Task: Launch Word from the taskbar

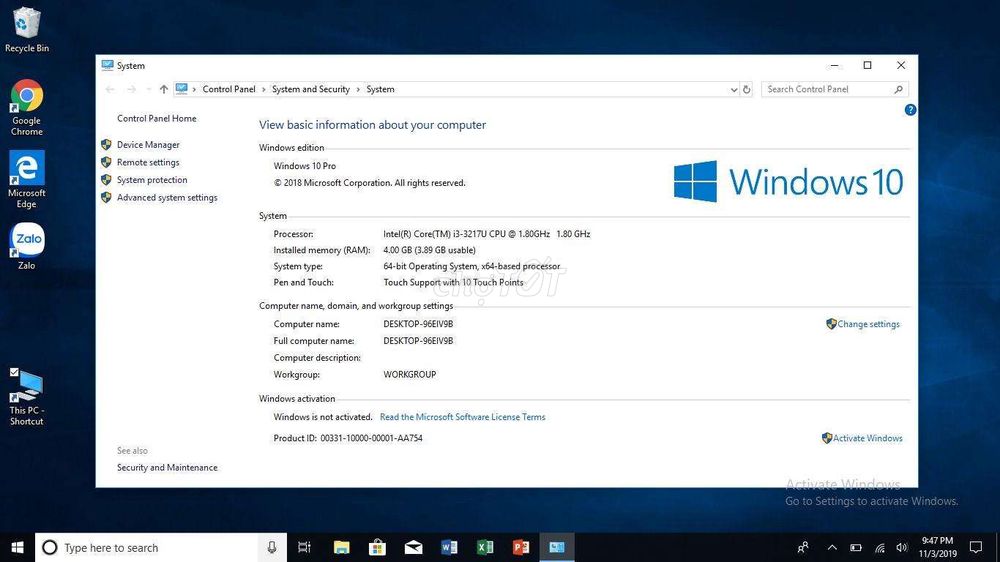Action: 449,547
